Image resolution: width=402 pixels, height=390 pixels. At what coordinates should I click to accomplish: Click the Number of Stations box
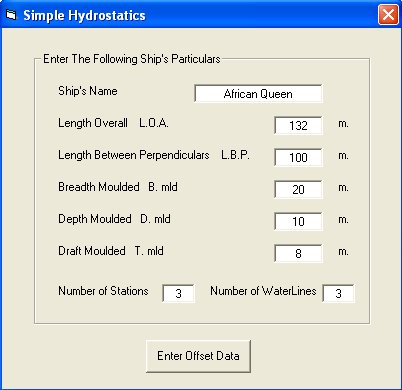click(178, 293)
